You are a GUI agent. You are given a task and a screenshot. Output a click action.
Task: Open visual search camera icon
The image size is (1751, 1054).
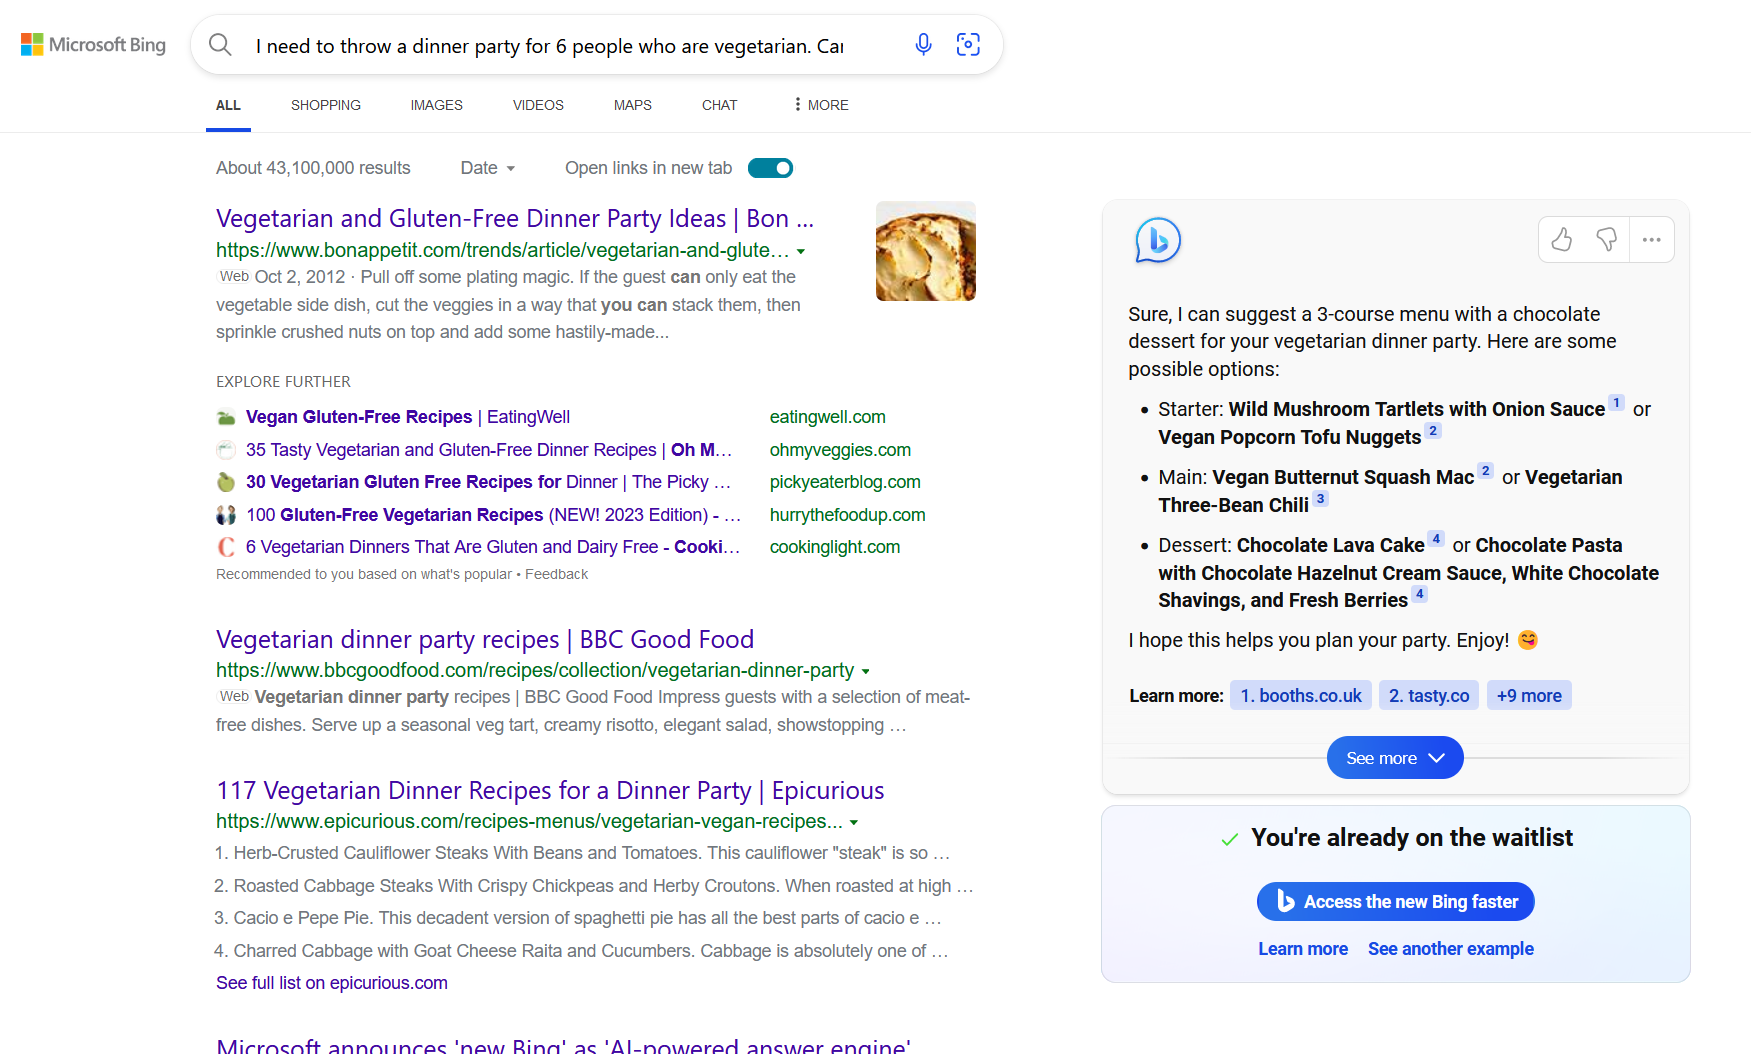click(x=968, y=44)
